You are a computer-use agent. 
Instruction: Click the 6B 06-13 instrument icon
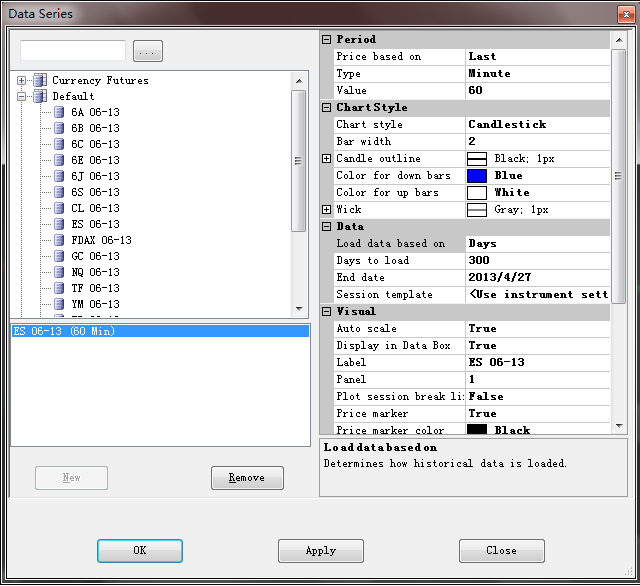pos(59,128)
